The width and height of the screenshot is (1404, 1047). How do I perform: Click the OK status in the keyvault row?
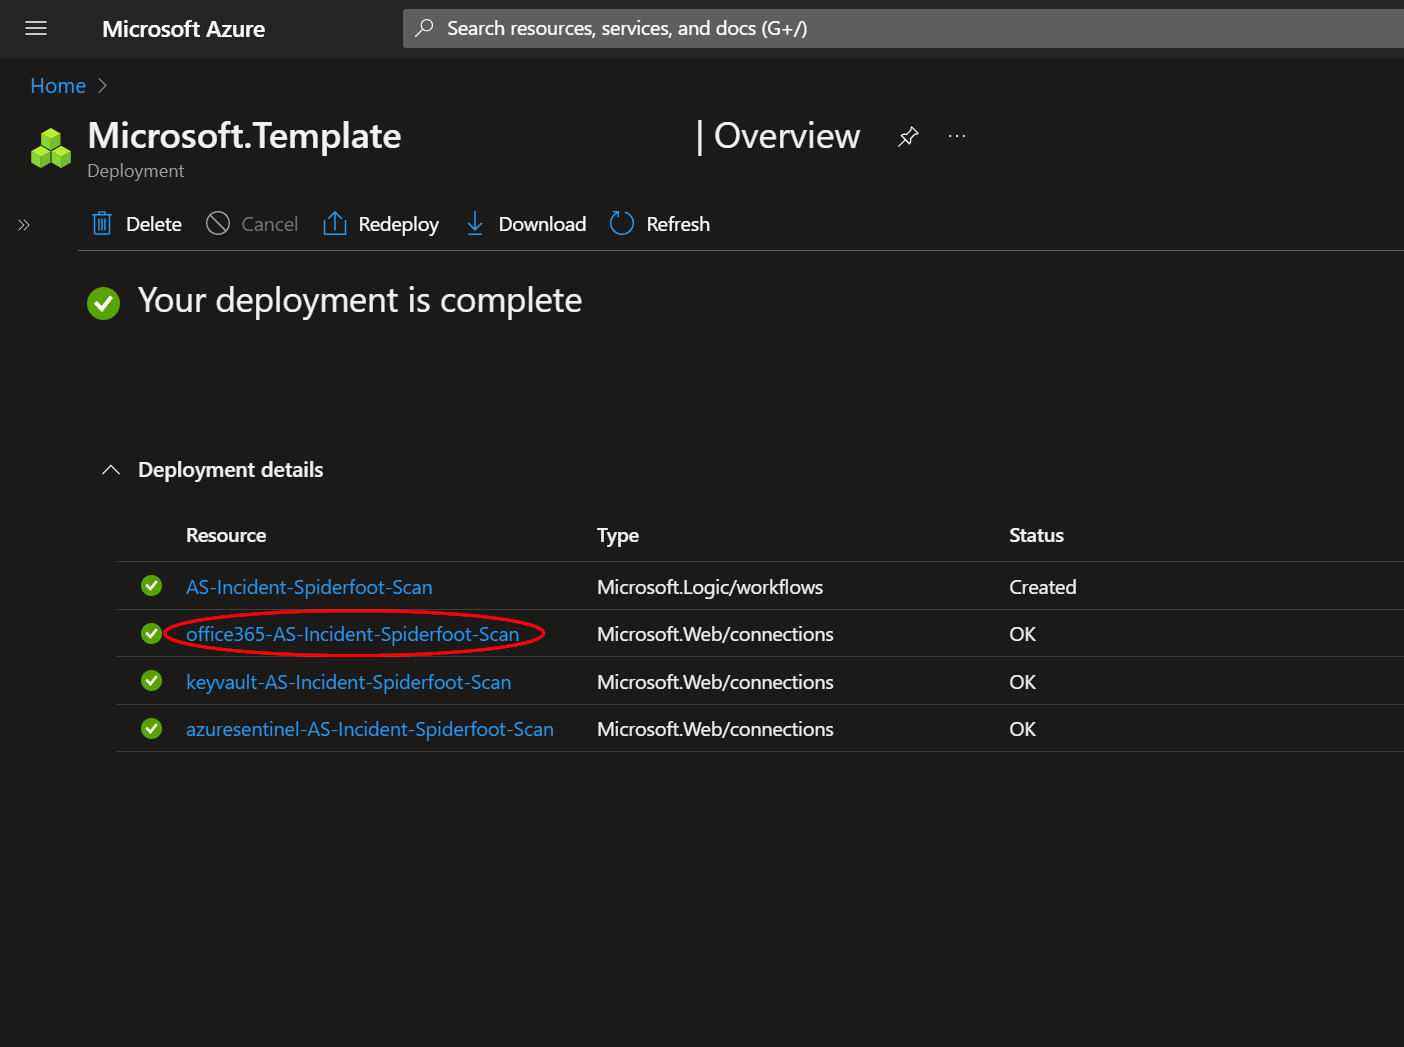point(1022,682)
